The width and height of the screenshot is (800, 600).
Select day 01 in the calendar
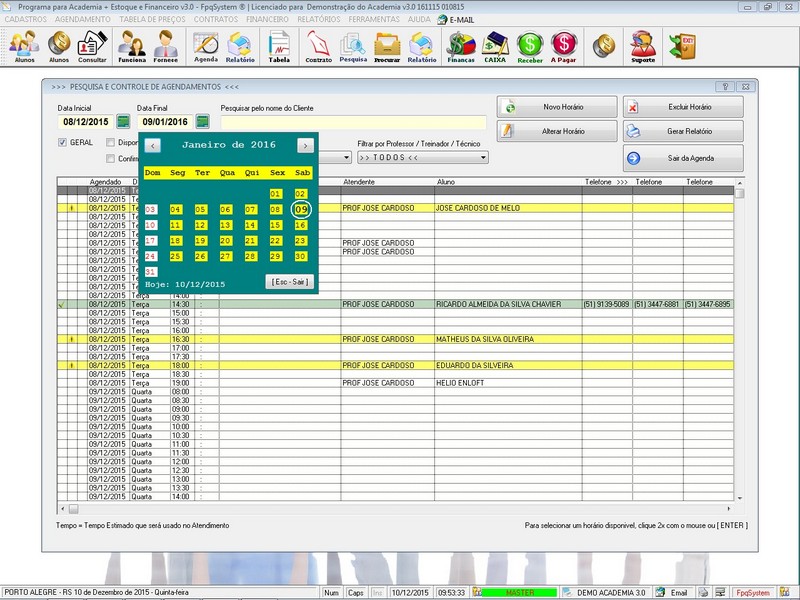[x=276, y=194]
